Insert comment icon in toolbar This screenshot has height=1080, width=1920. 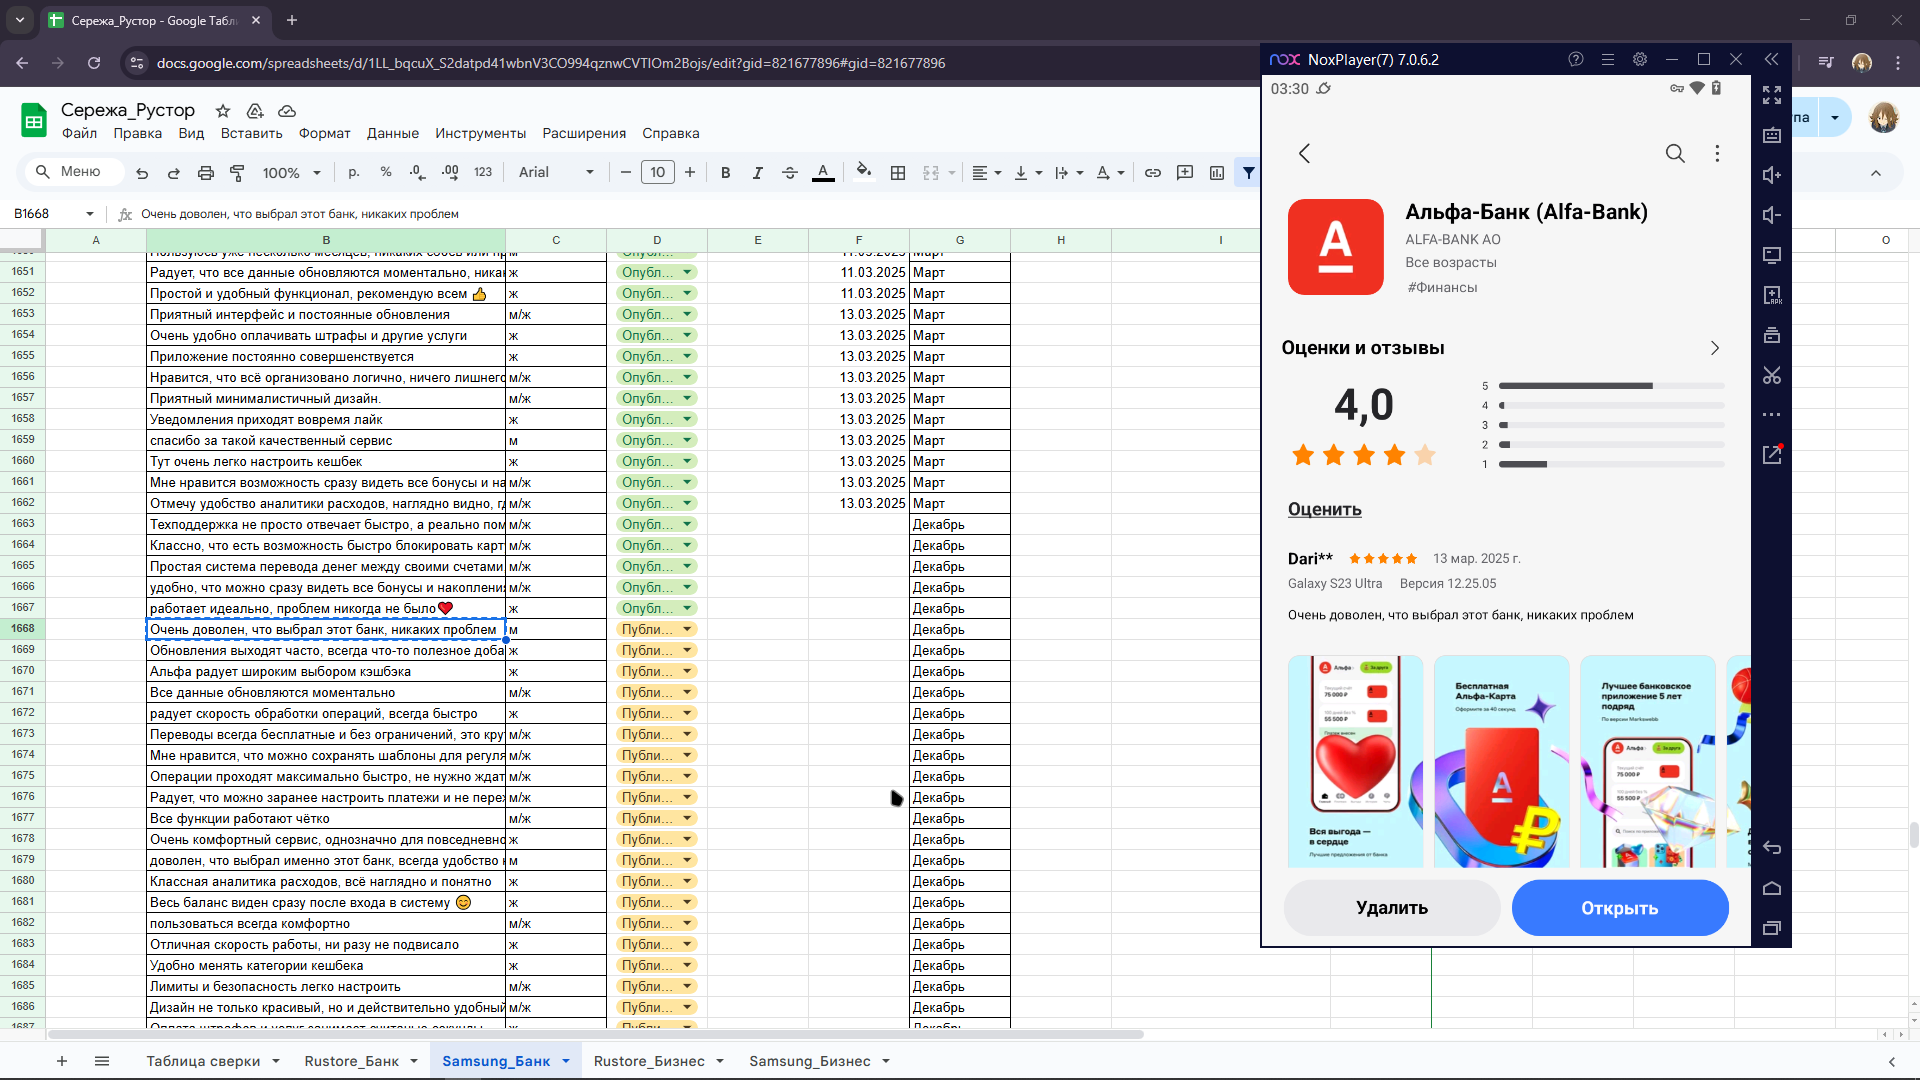click(1185, 172)
